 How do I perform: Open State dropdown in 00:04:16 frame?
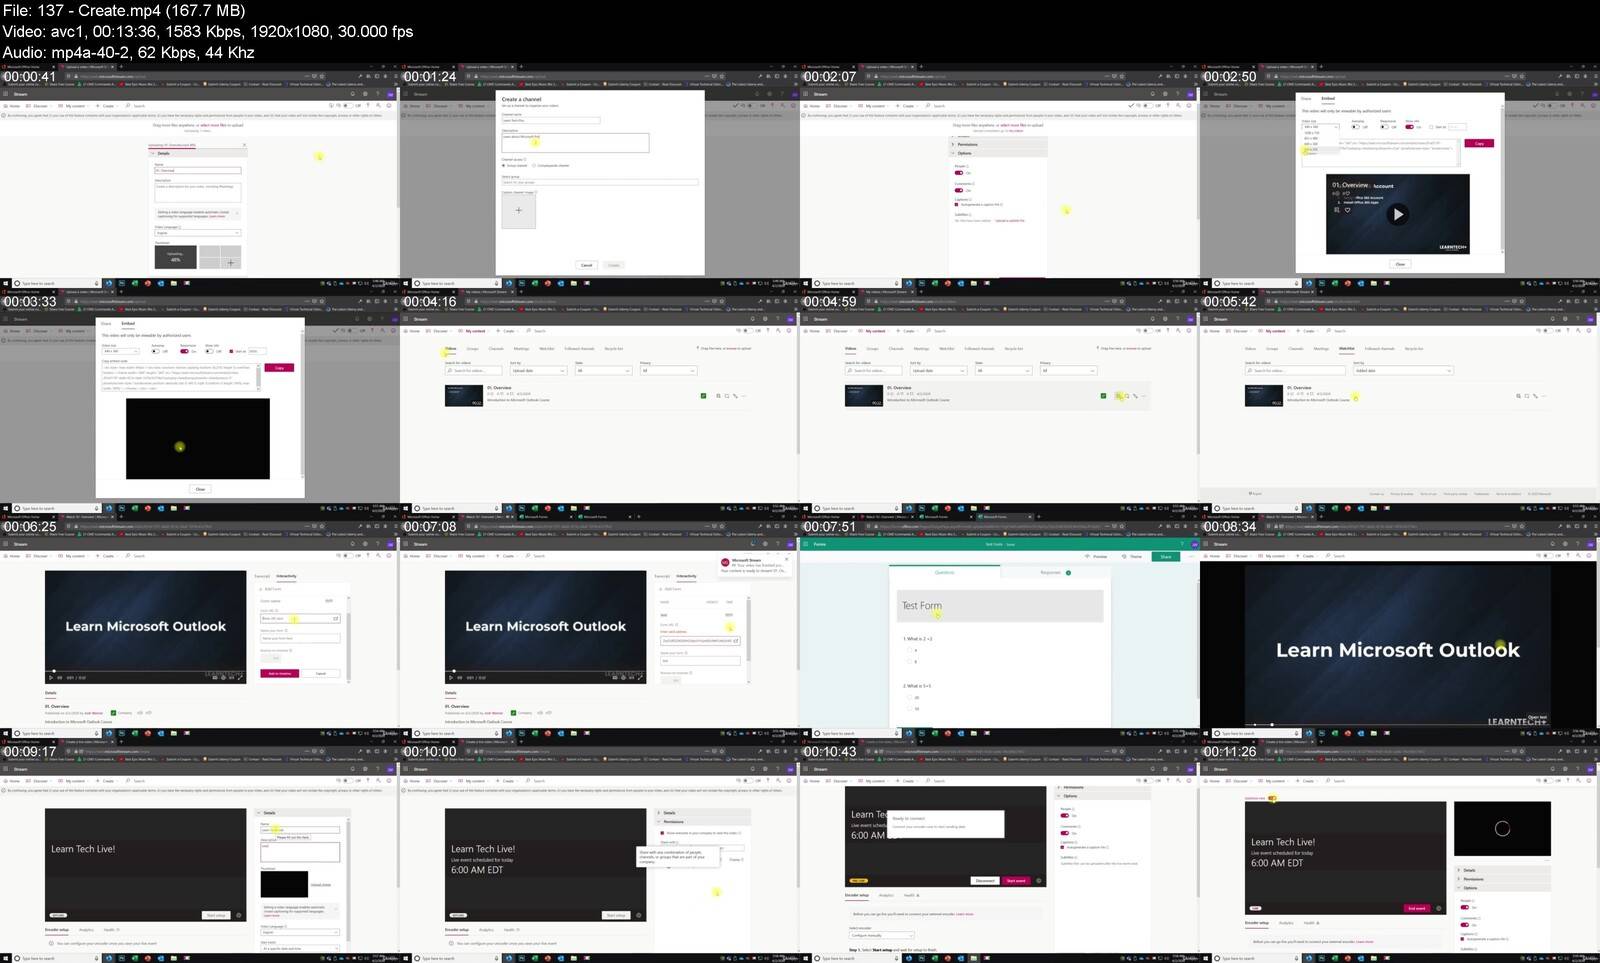604,371
